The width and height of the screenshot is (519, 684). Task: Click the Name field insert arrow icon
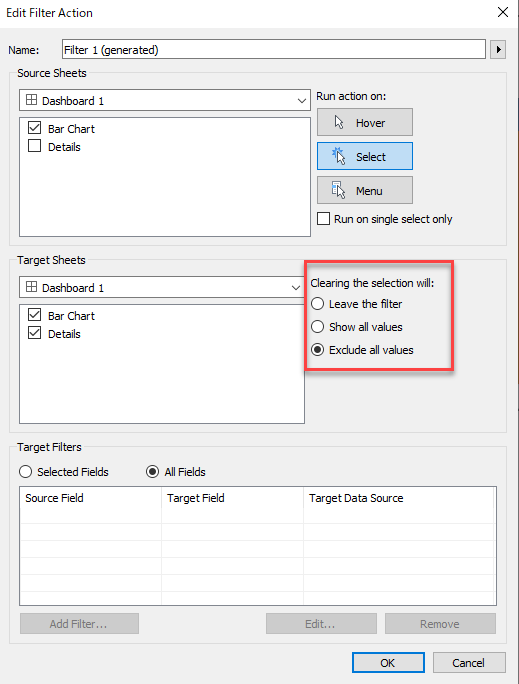[498, 49]
